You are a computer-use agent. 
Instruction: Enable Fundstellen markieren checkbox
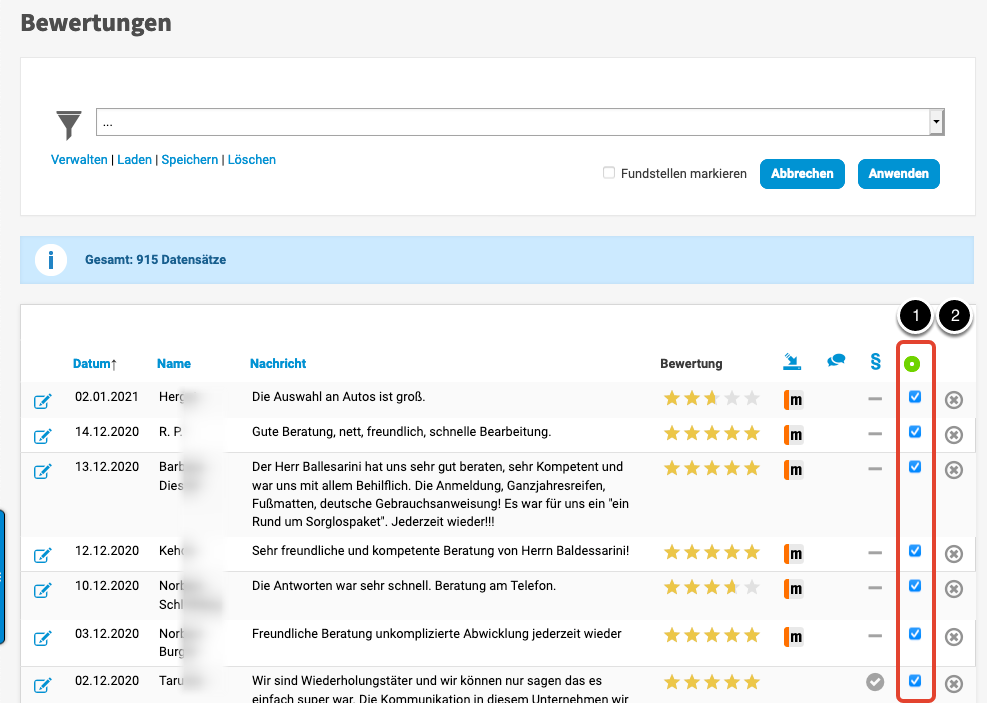(x=609, y=173)
